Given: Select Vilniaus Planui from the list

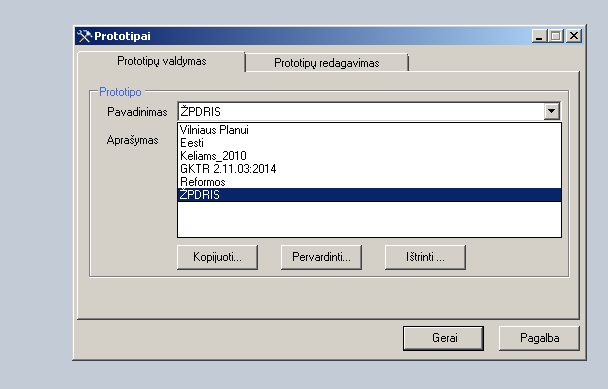Looking at the screenshot, I should tap(369, 130).
